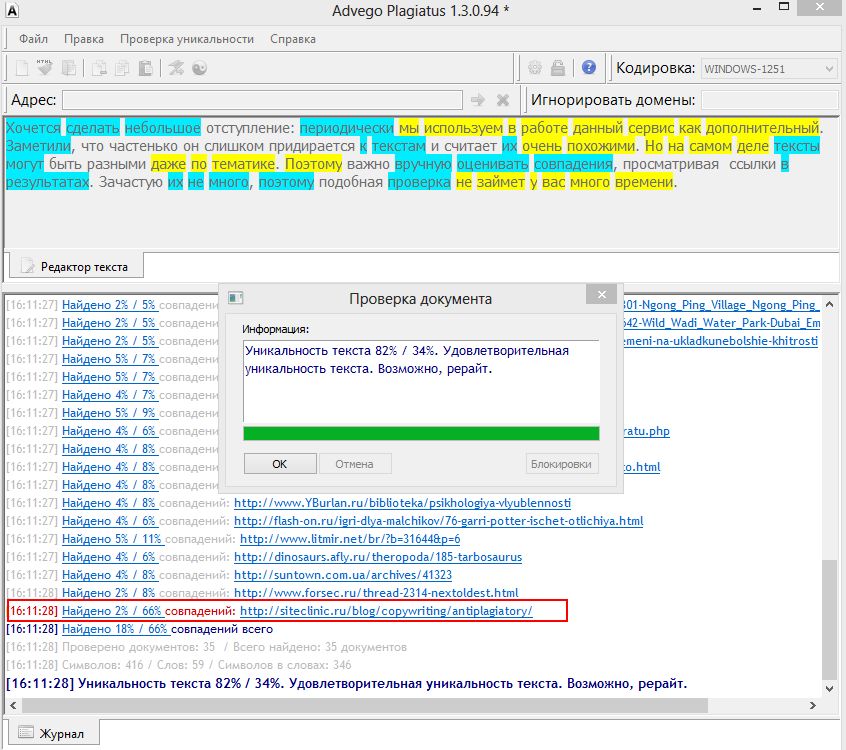846x750 pixels.
Task: Expand the Кодировка encoding dropdown
Action: [x=768, y=69]
